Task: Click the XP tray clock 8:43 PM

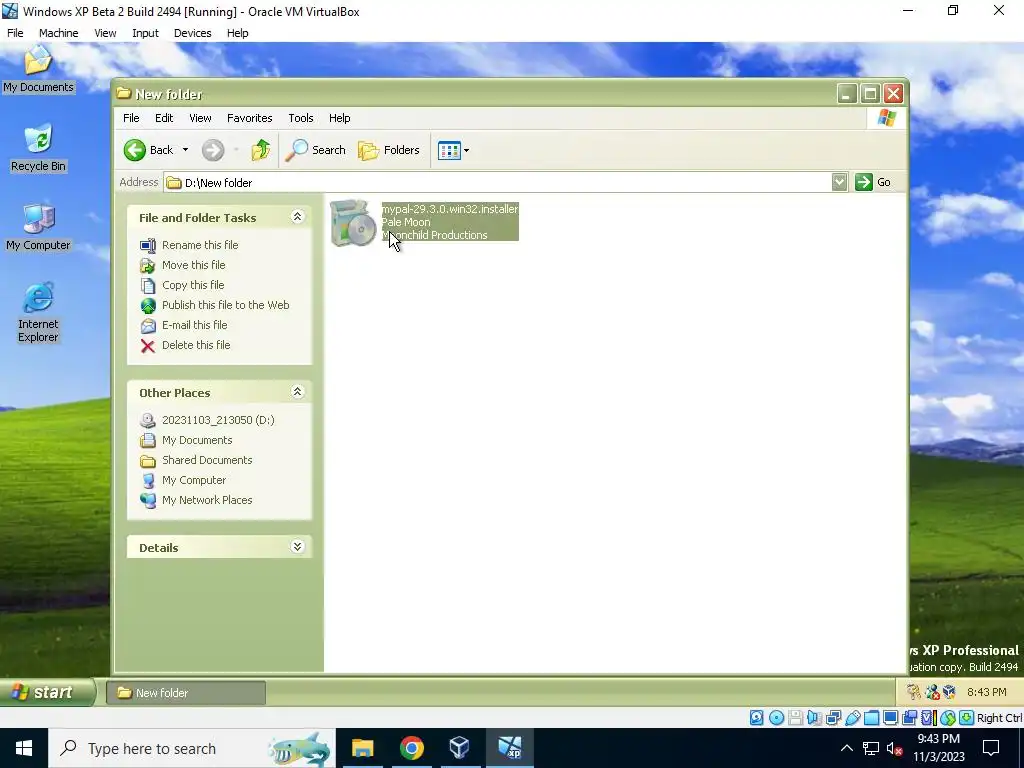Action: pyautogui.click(x=986, y=692)
